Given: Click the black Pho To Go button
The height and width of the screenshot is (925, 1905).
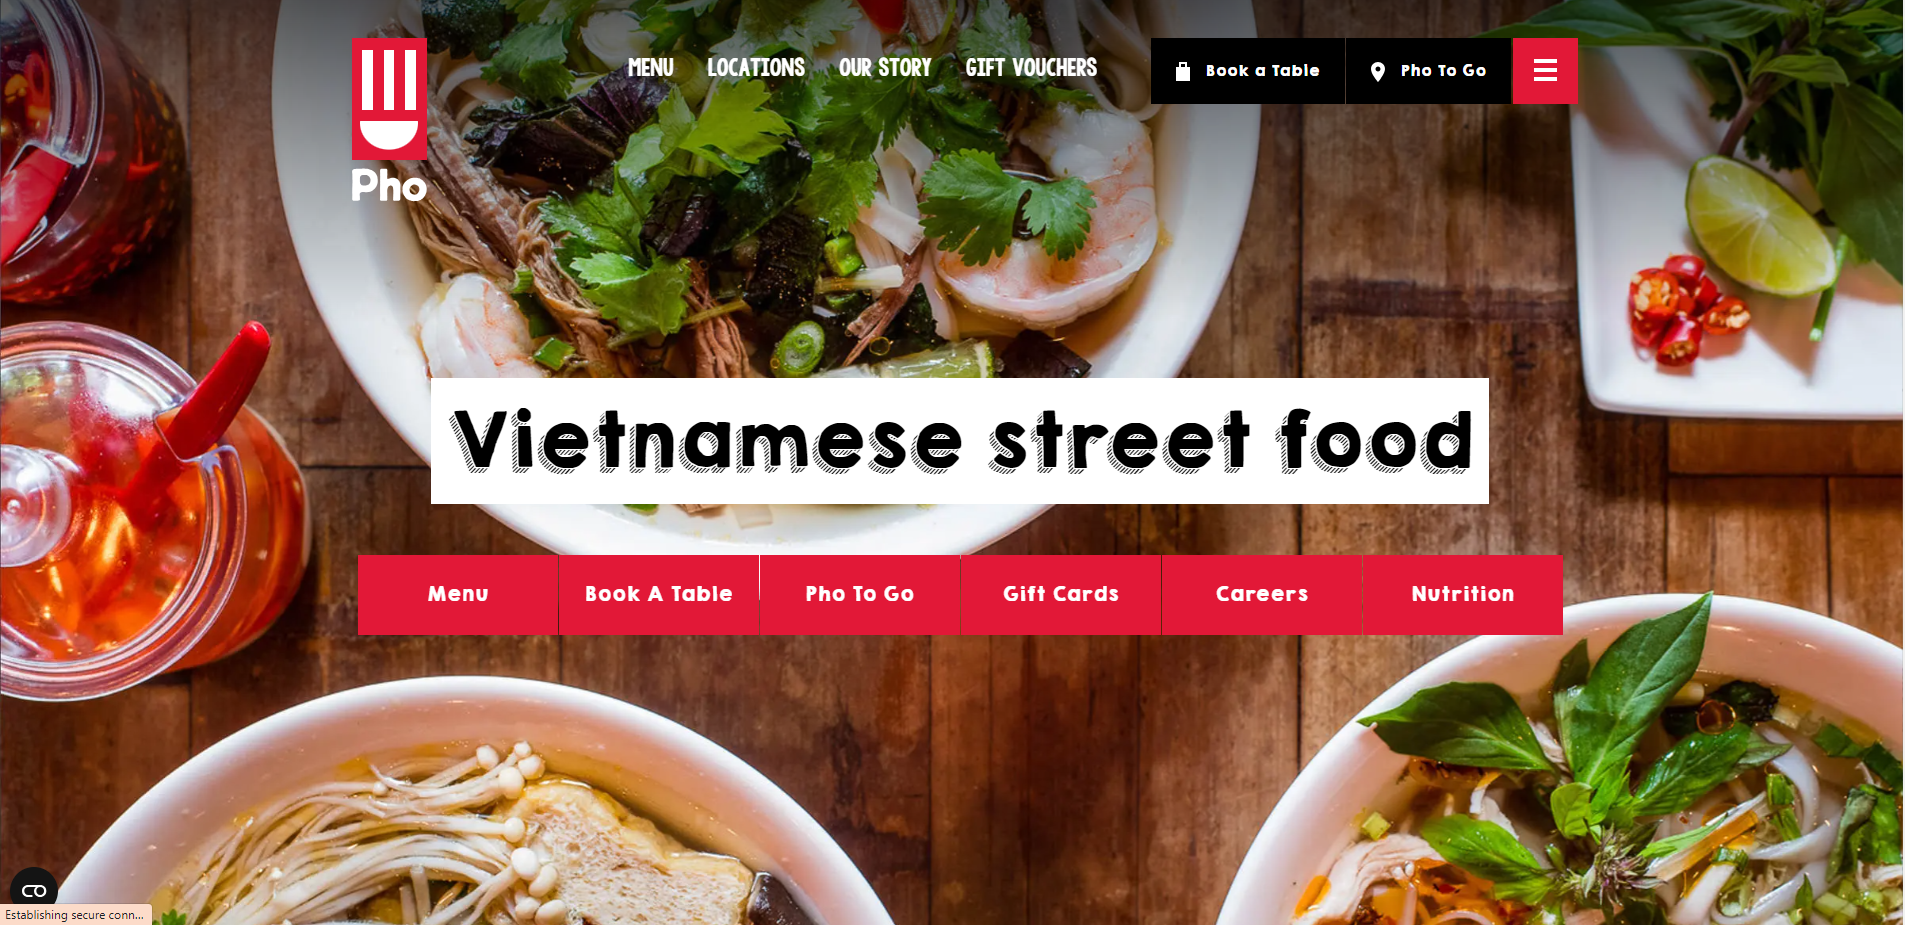Looking at the screenshot, I should tap(1429, 71).
